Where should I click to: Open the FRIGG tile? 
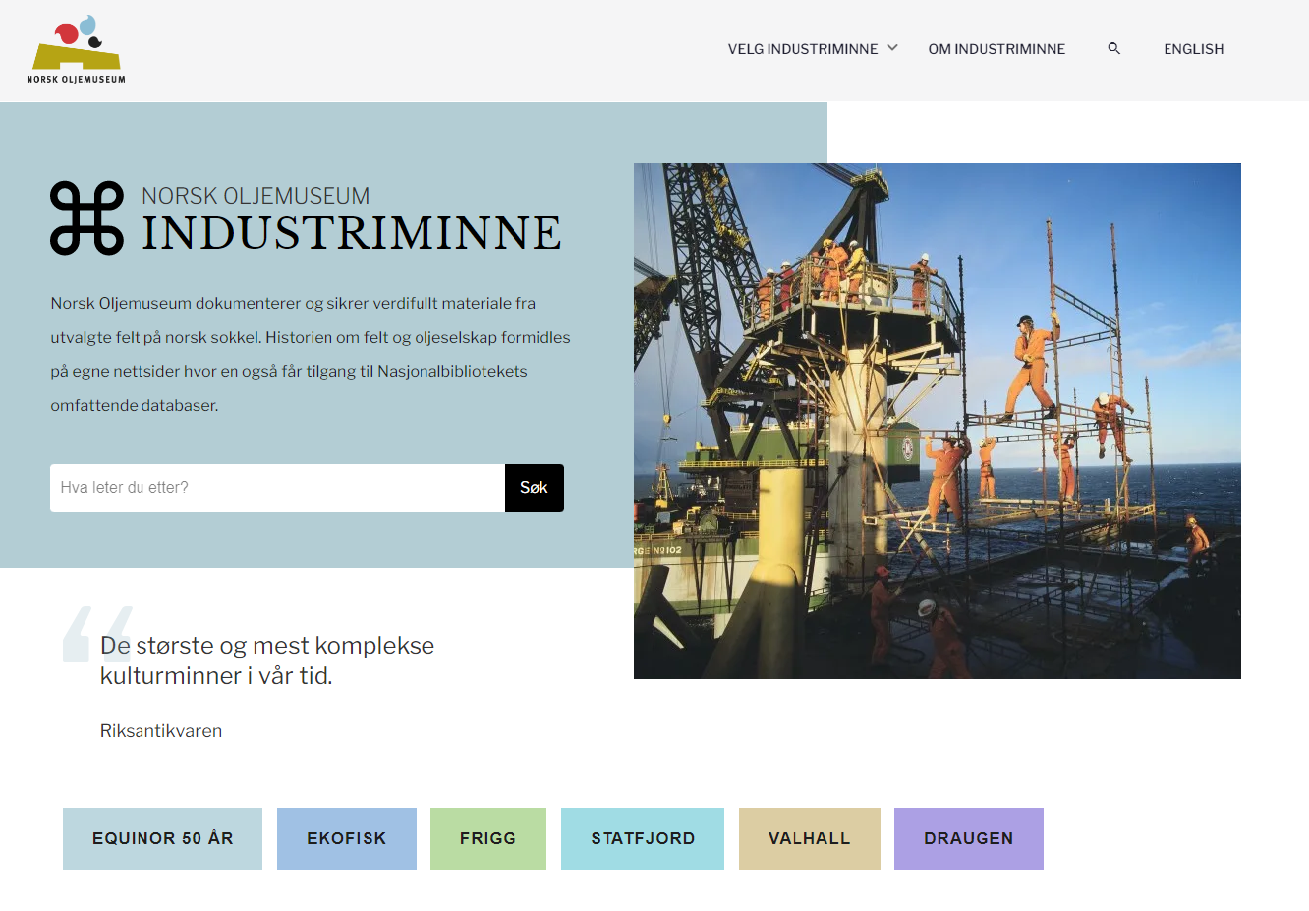point(488,839)
